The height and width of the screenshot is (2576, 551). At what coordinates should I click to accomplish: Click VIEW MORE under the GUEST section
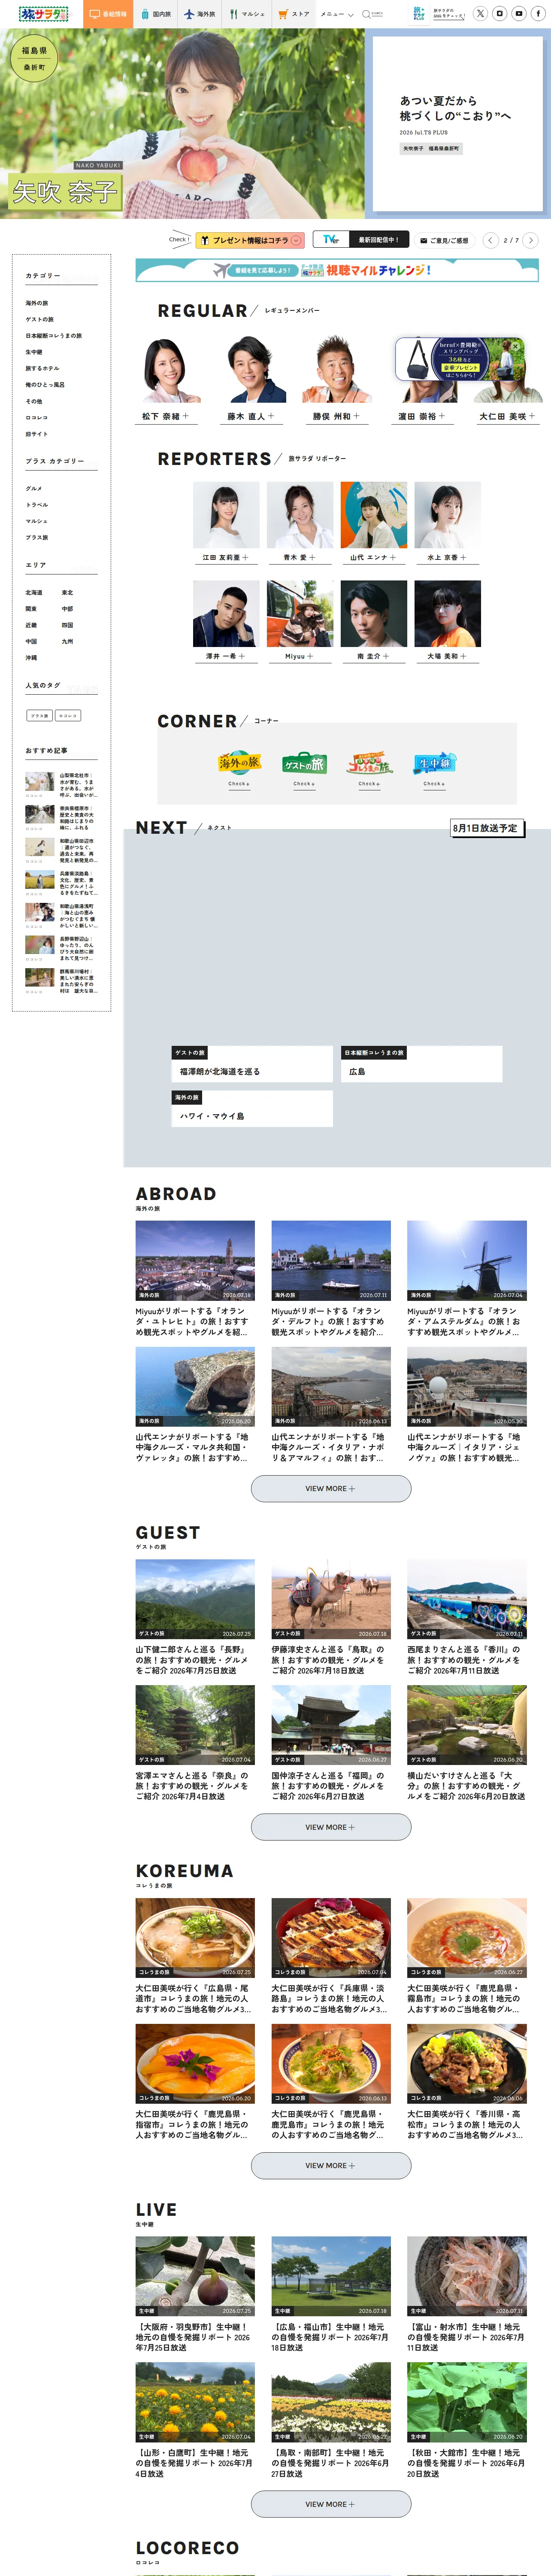click(331, 1827)
